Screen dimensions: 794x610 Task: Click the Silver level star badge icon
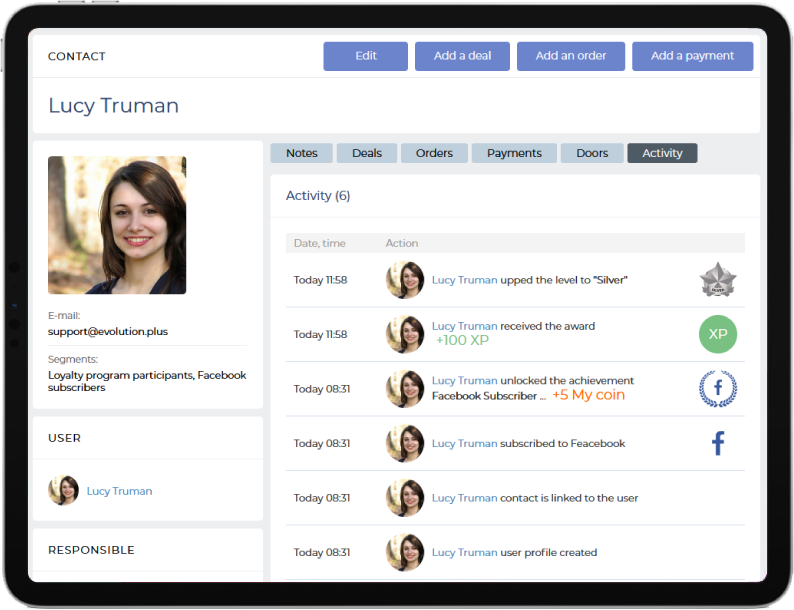tap(718, 279)
